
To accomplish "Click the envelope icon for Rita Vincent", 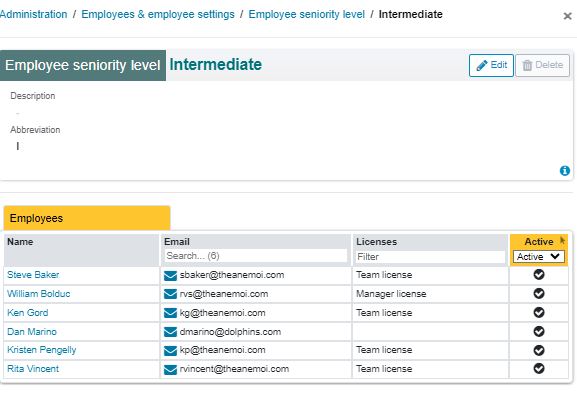I will click(170, 369).
